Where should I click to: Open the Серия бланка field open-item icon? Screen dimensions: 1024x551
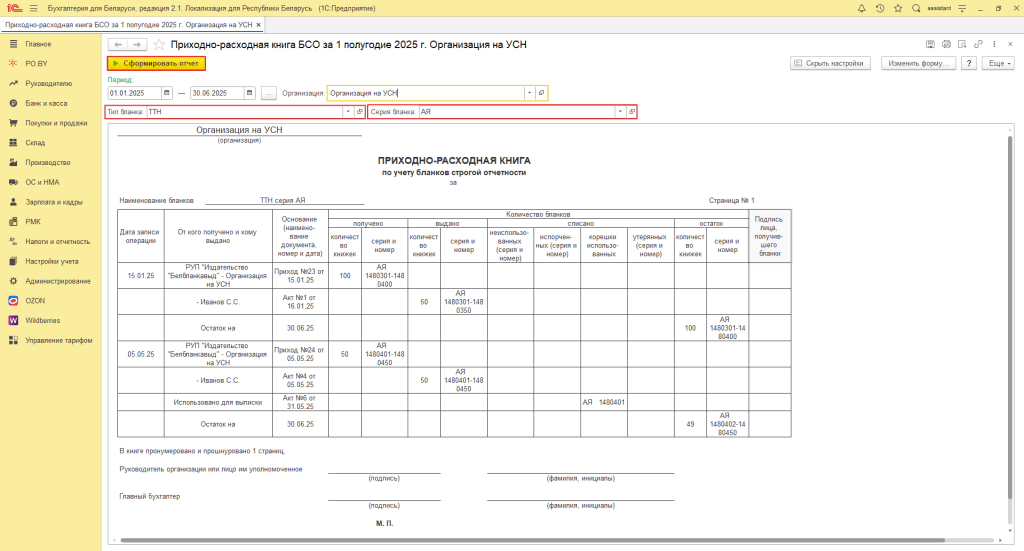pyautogui.click(x=632, y=112)
